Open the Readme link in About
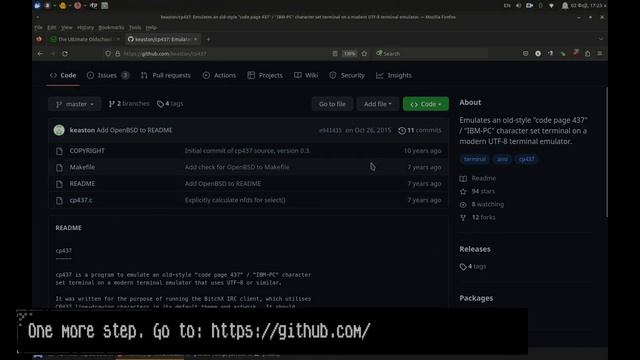This screenshot has width=640, height=360. pyautogui.click(x=478, y=178)
